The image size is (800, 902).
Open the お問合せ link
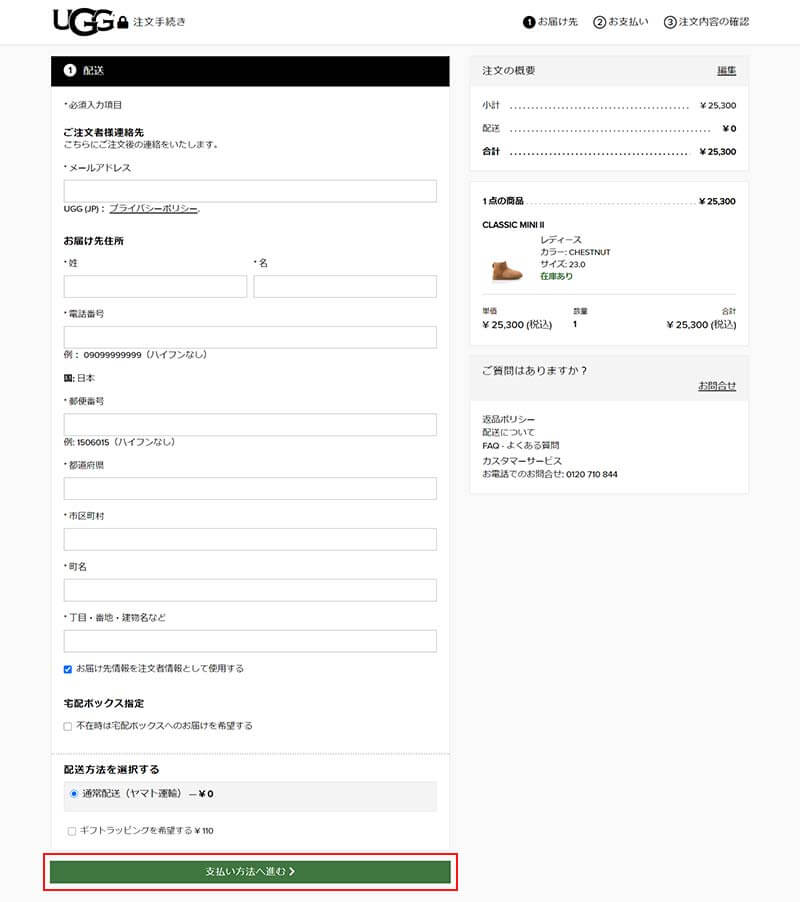point(717,386)
